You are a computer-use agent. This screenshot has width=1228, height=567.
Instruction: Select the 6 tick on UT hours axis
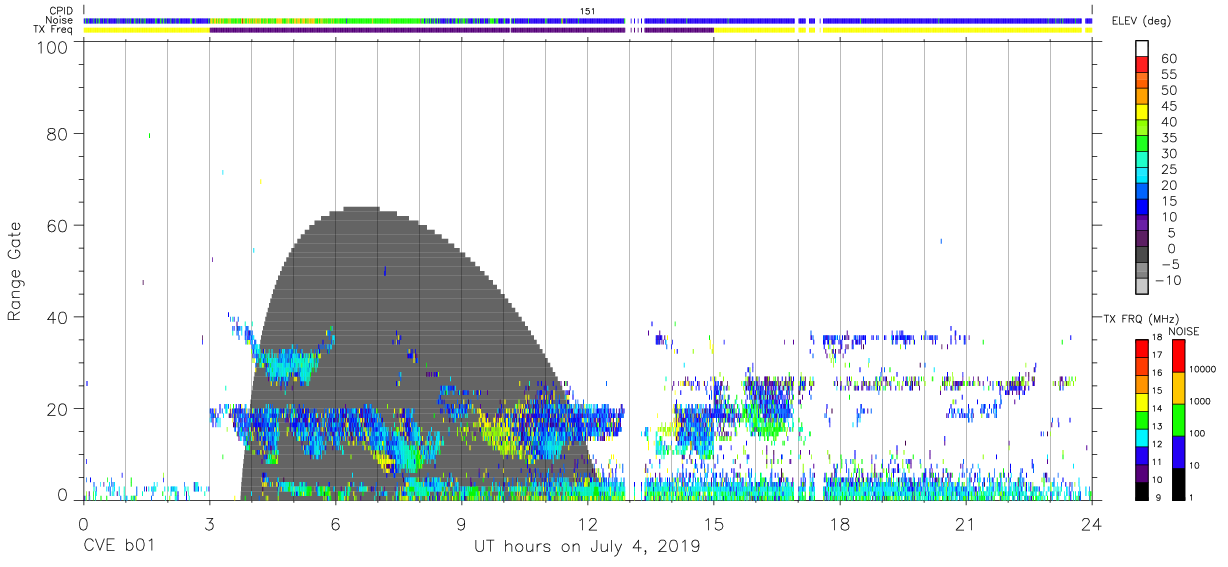click(335, 523)
